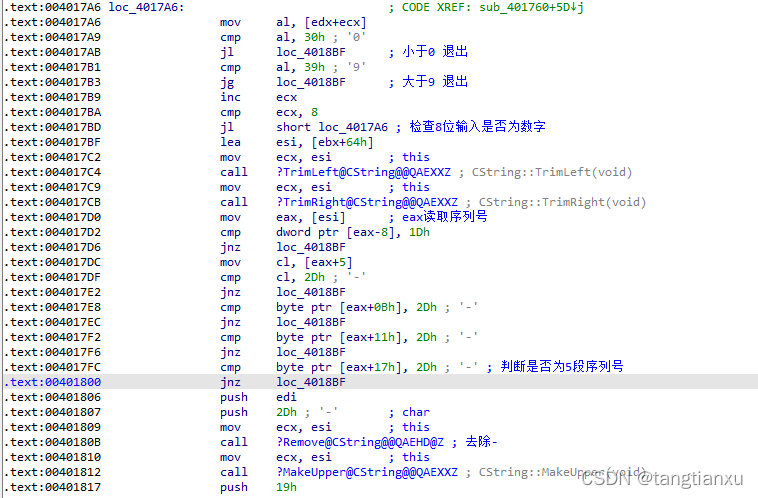Select operand [edx+ecx] on first mov line
Viewport: 758px width, 498px height.
click(x=335, y=22)
